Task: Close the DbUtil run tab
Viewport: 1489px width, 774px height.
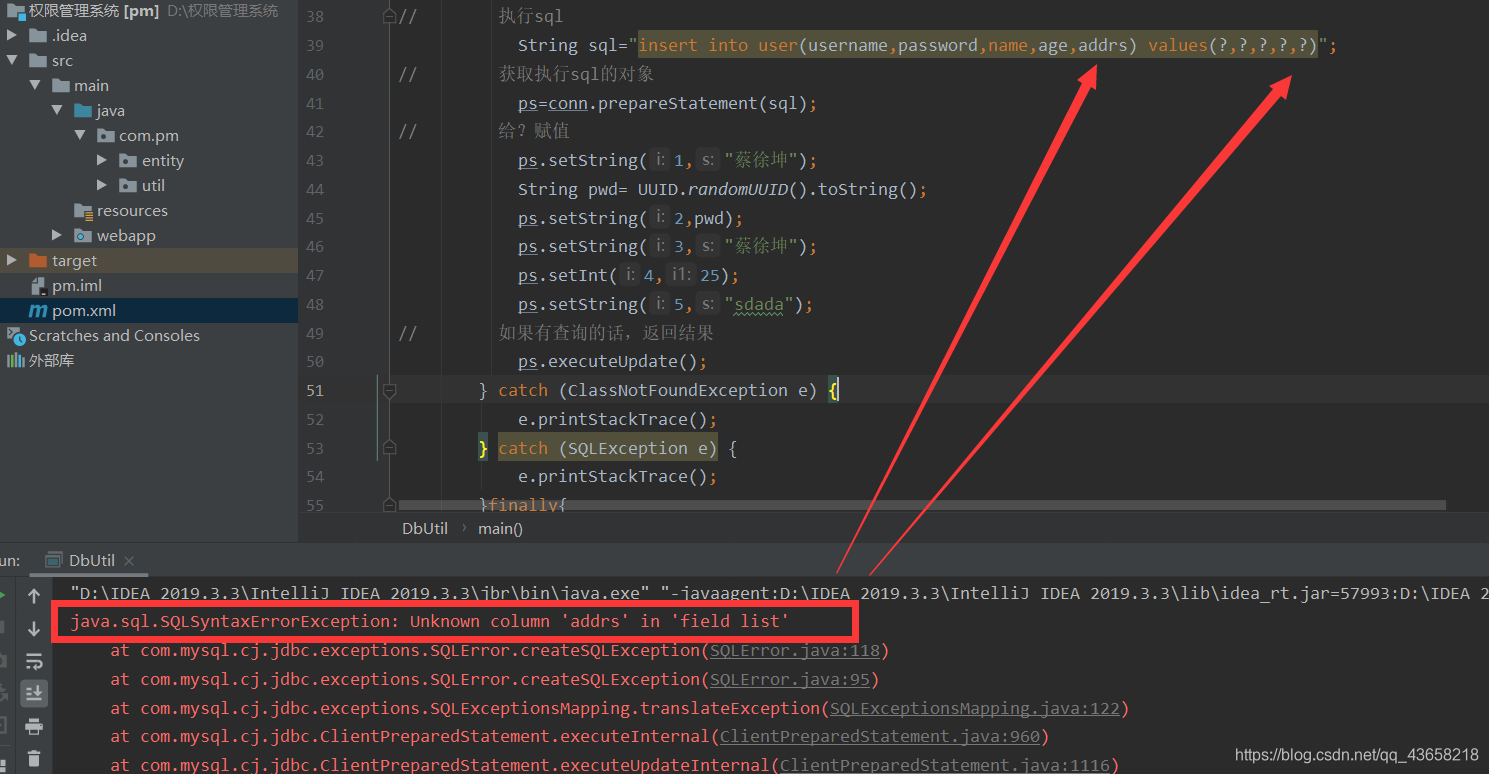Action: click(129, 561)
